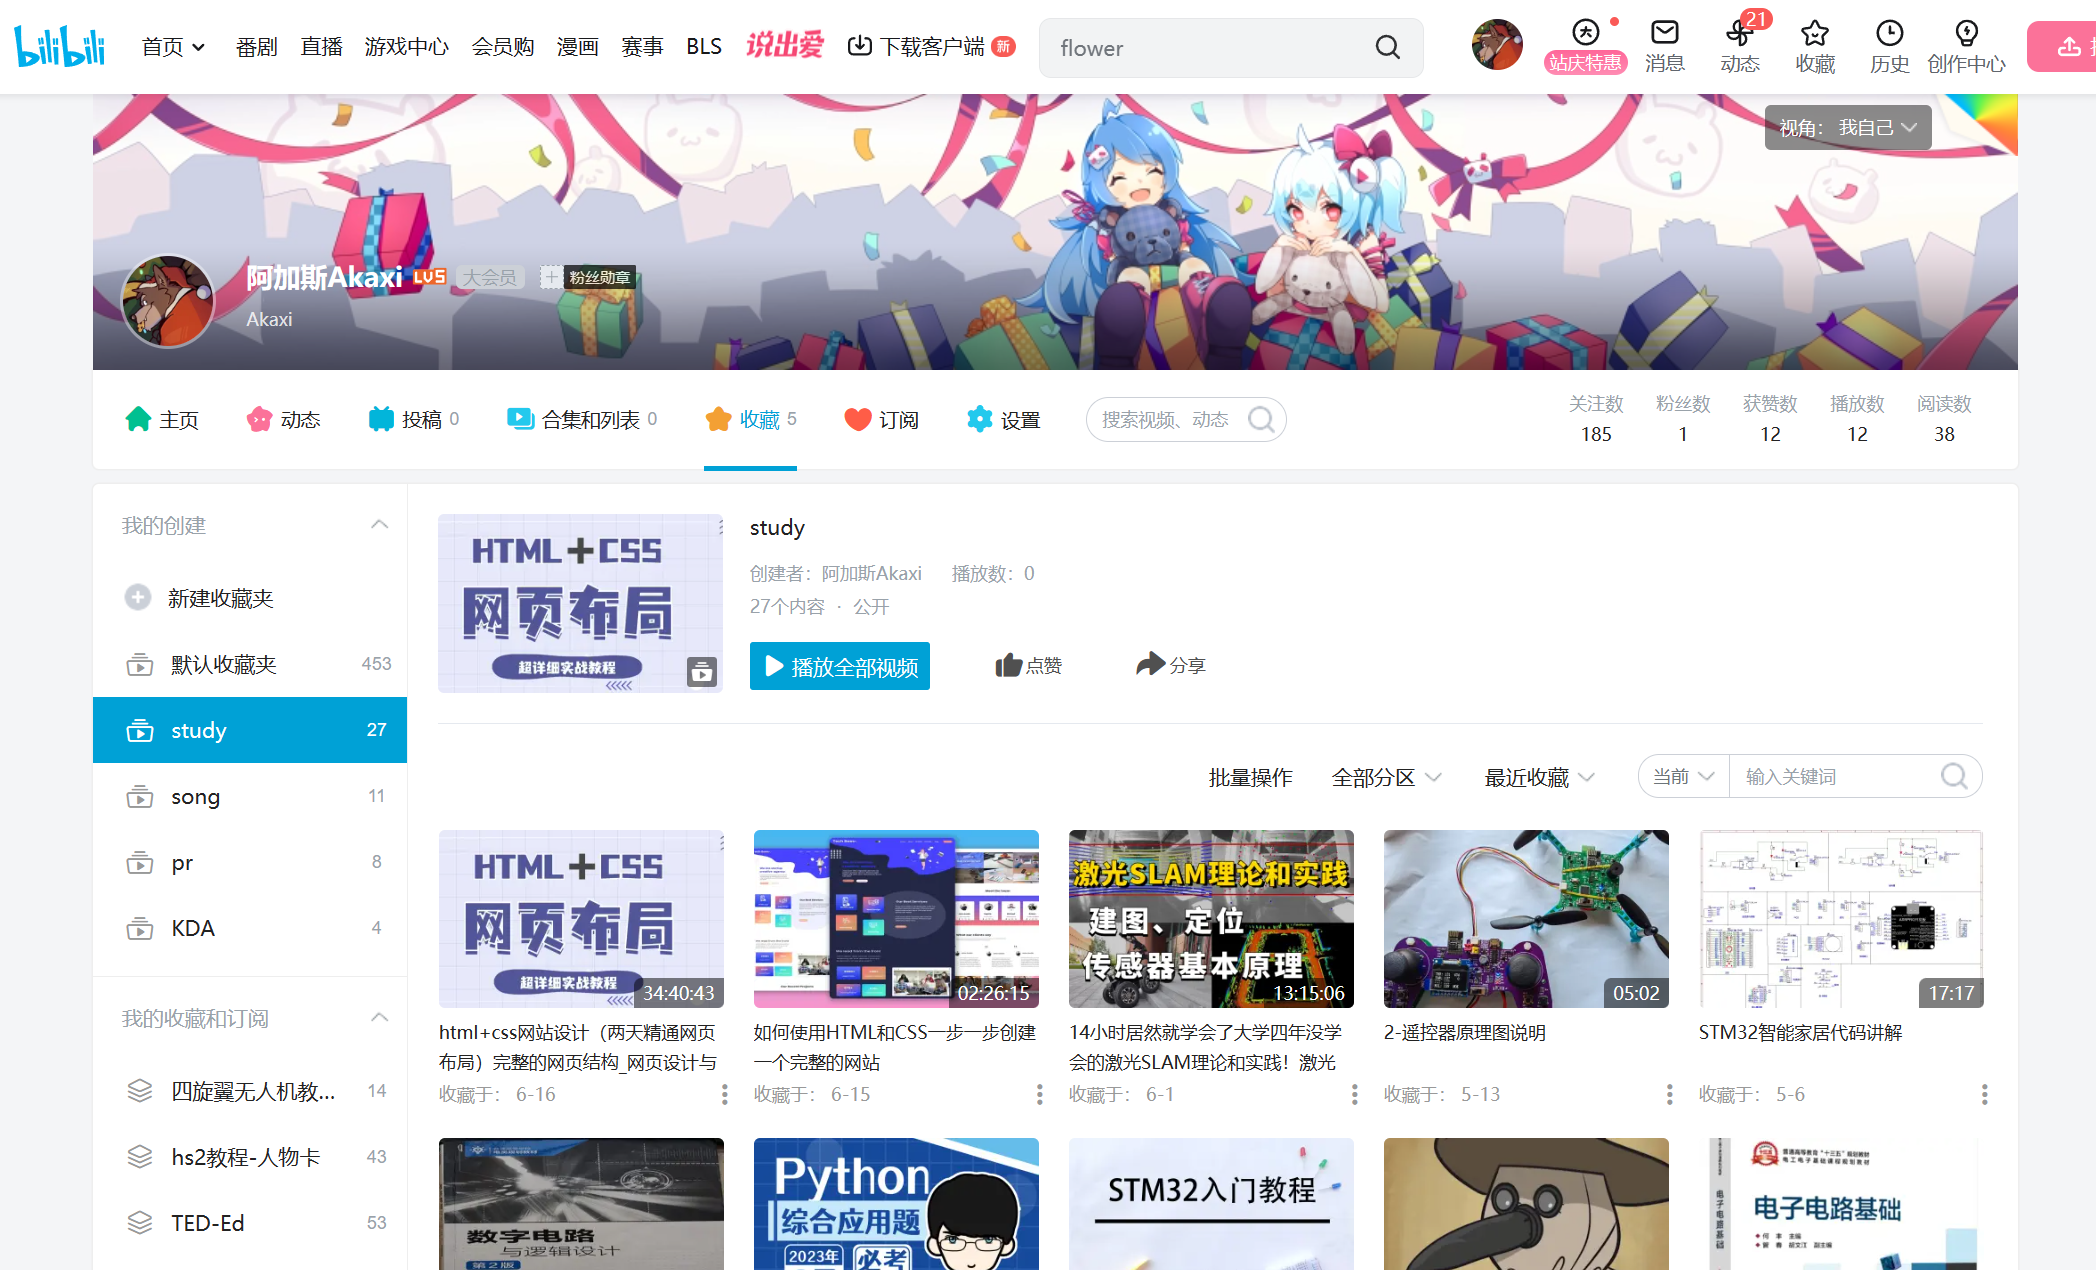Click 点赞 thumbs-up icon
The height and width of the screenshot is (1270, 2096).
pos(1009,665)
